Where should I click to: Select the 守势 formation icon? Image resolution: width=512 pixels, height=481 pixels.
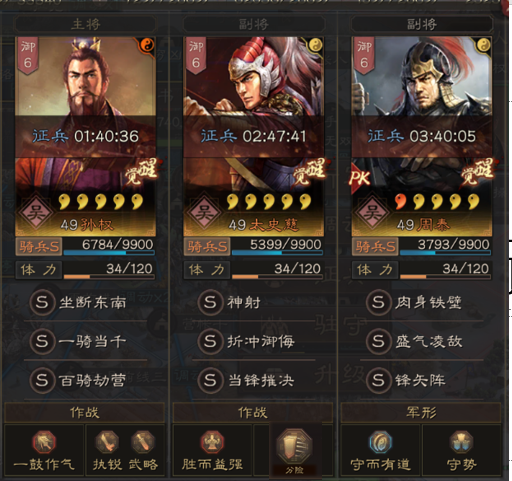(x=461, y=442)
